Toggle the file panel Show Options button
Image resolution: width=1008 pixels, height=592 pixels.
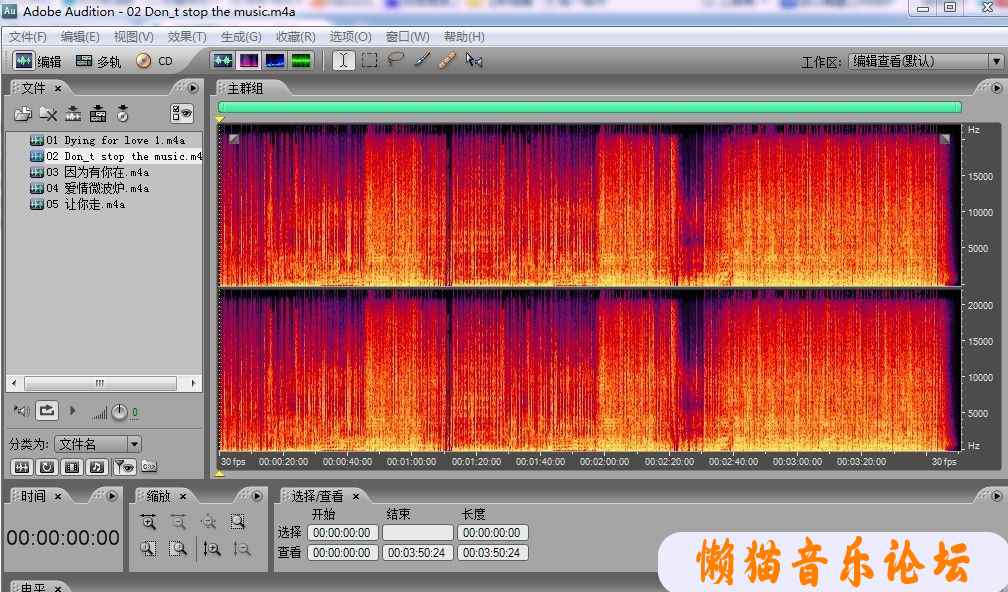click(x=182, y=114)
